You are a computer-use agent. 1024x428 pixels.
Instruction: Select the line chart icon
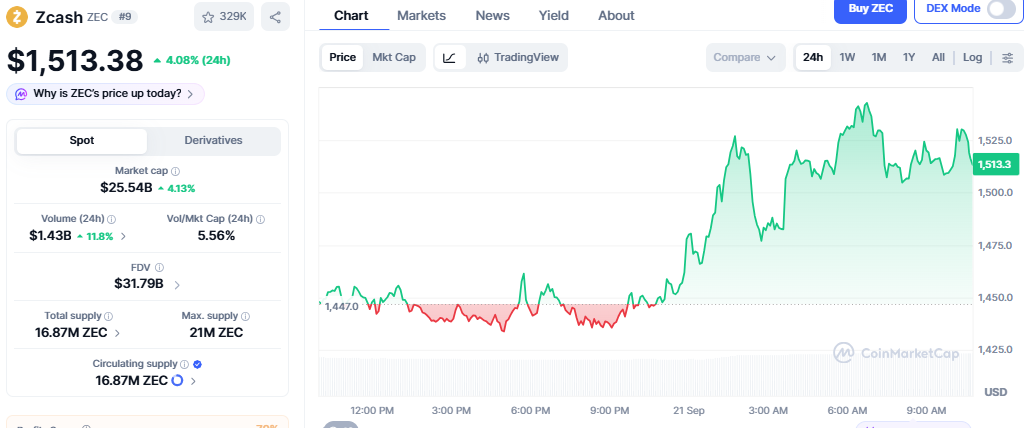[449, 58]
